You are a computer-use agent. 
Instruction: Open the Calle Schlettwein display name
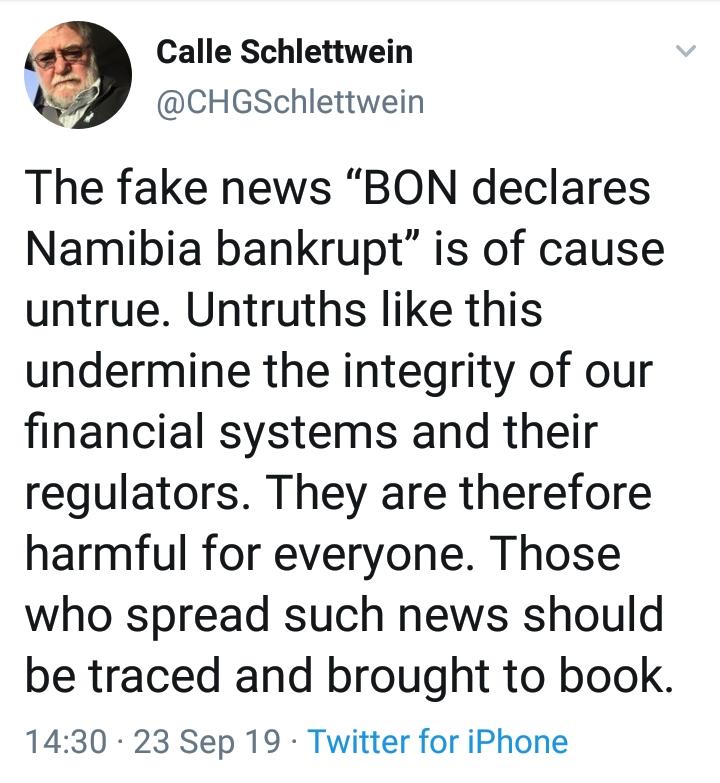[x=285, y=51]
